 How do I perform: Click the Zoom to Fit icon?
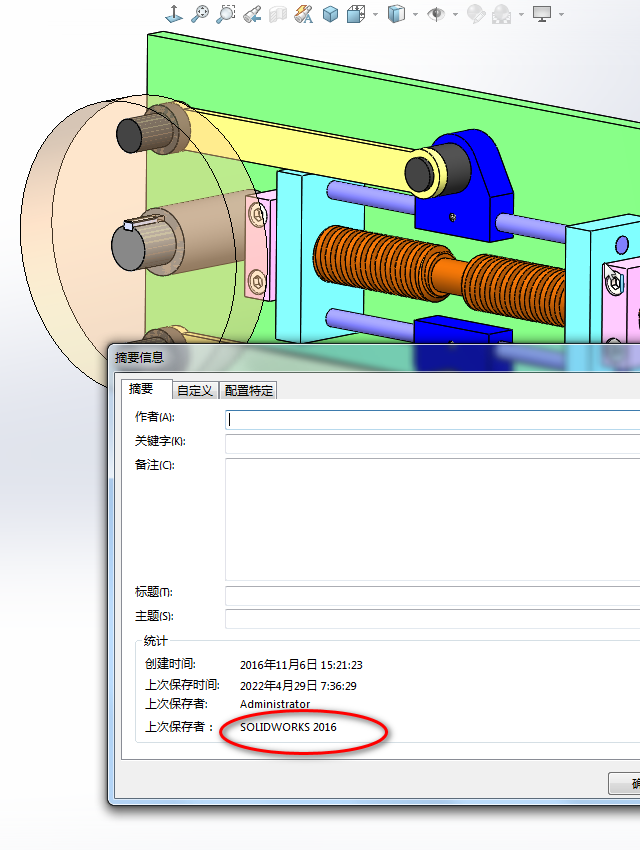pos(199,14)
